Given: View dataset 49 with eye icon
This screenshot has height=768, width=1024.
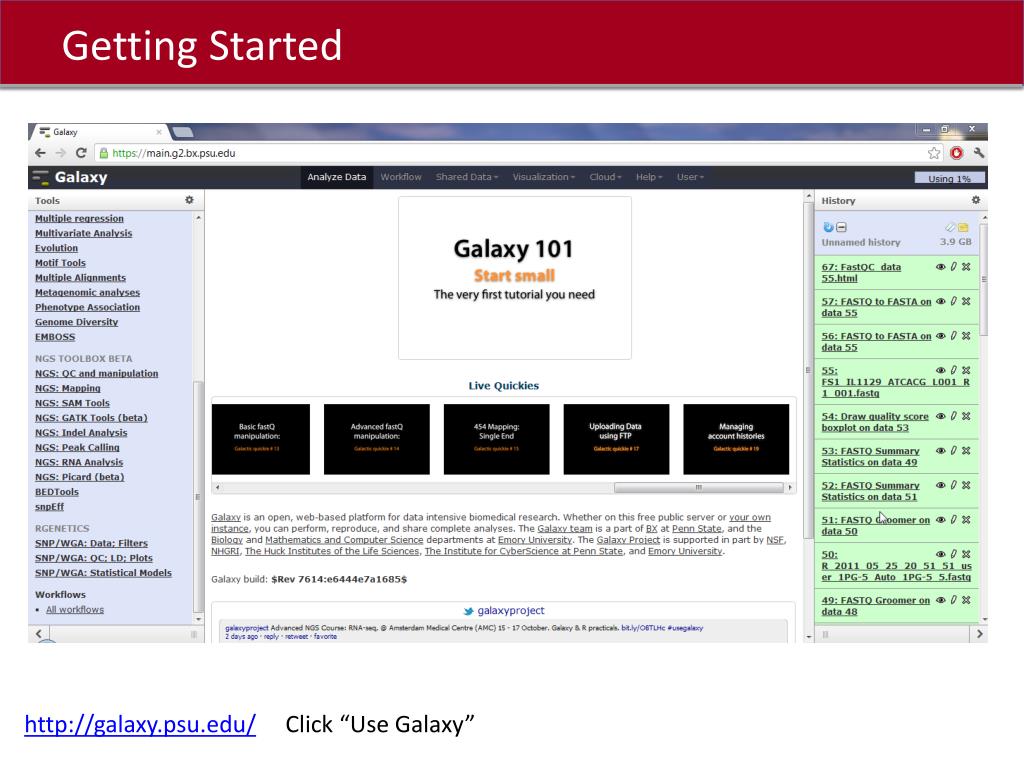Looking at the screenshot, I should coord(940,600).
